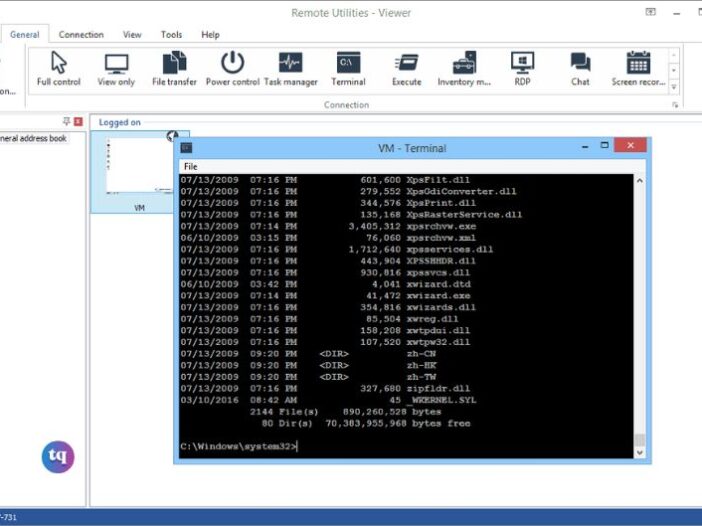The width and height of the screenshot is (702, 526).
Task: Start an RDP session
Action: click(x=522, y=69)
